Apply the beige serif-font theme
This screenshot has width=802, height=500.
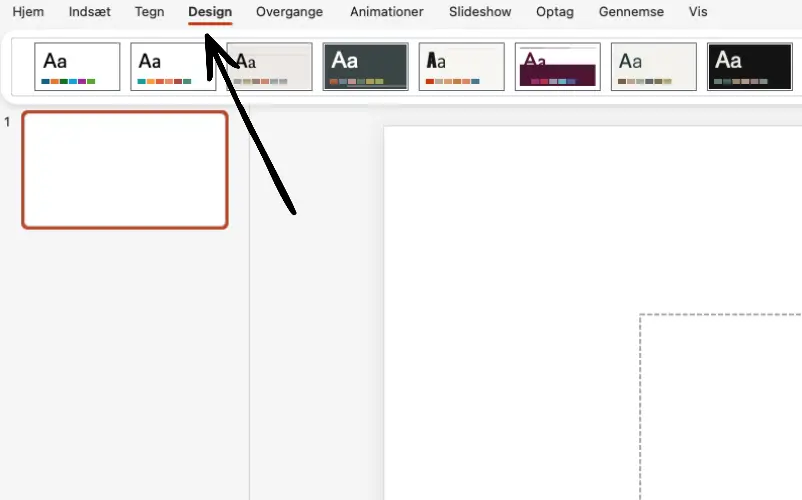(x=270, y=66)
